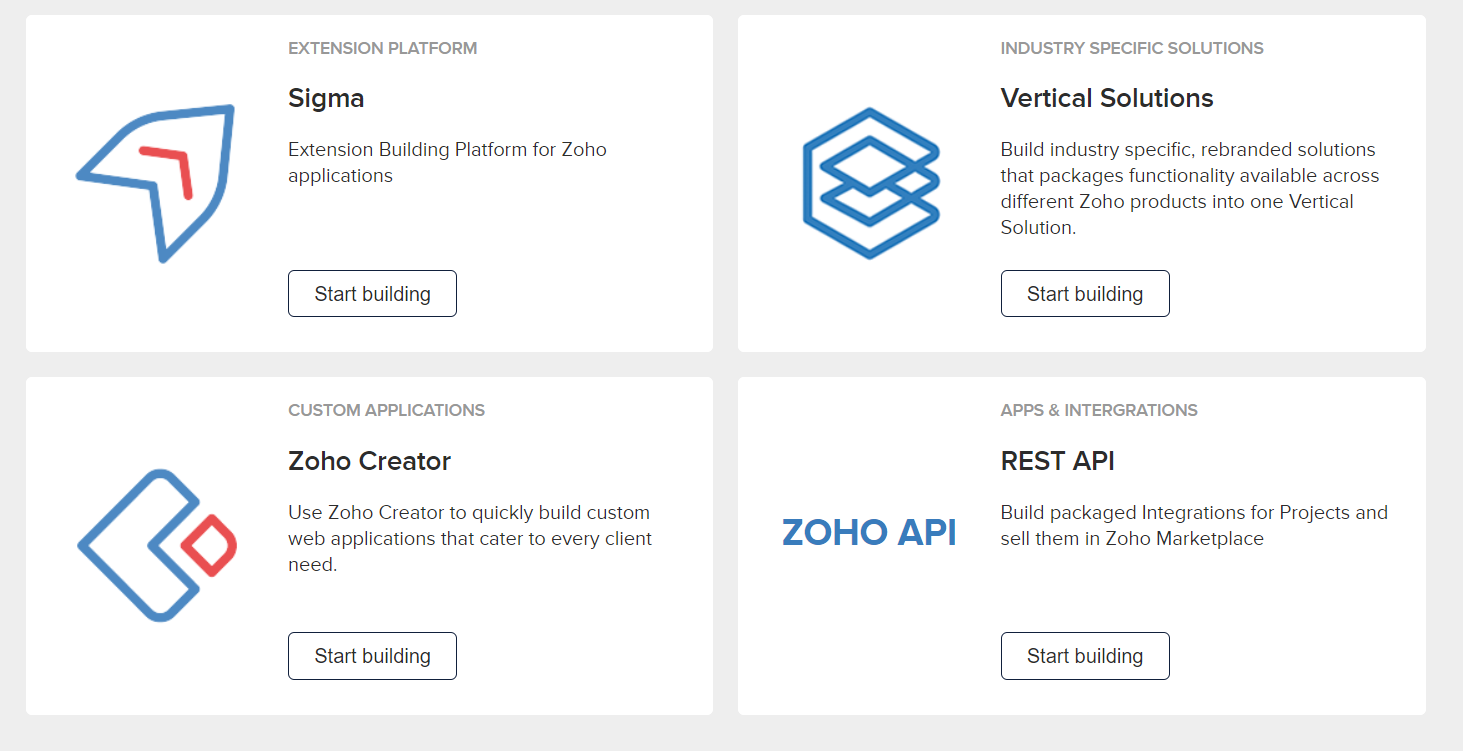Screen dimensions: 1463x751
Task: Click the 'Build packaged Integrations for Projects' description
Action: (x=1194, y=525)
